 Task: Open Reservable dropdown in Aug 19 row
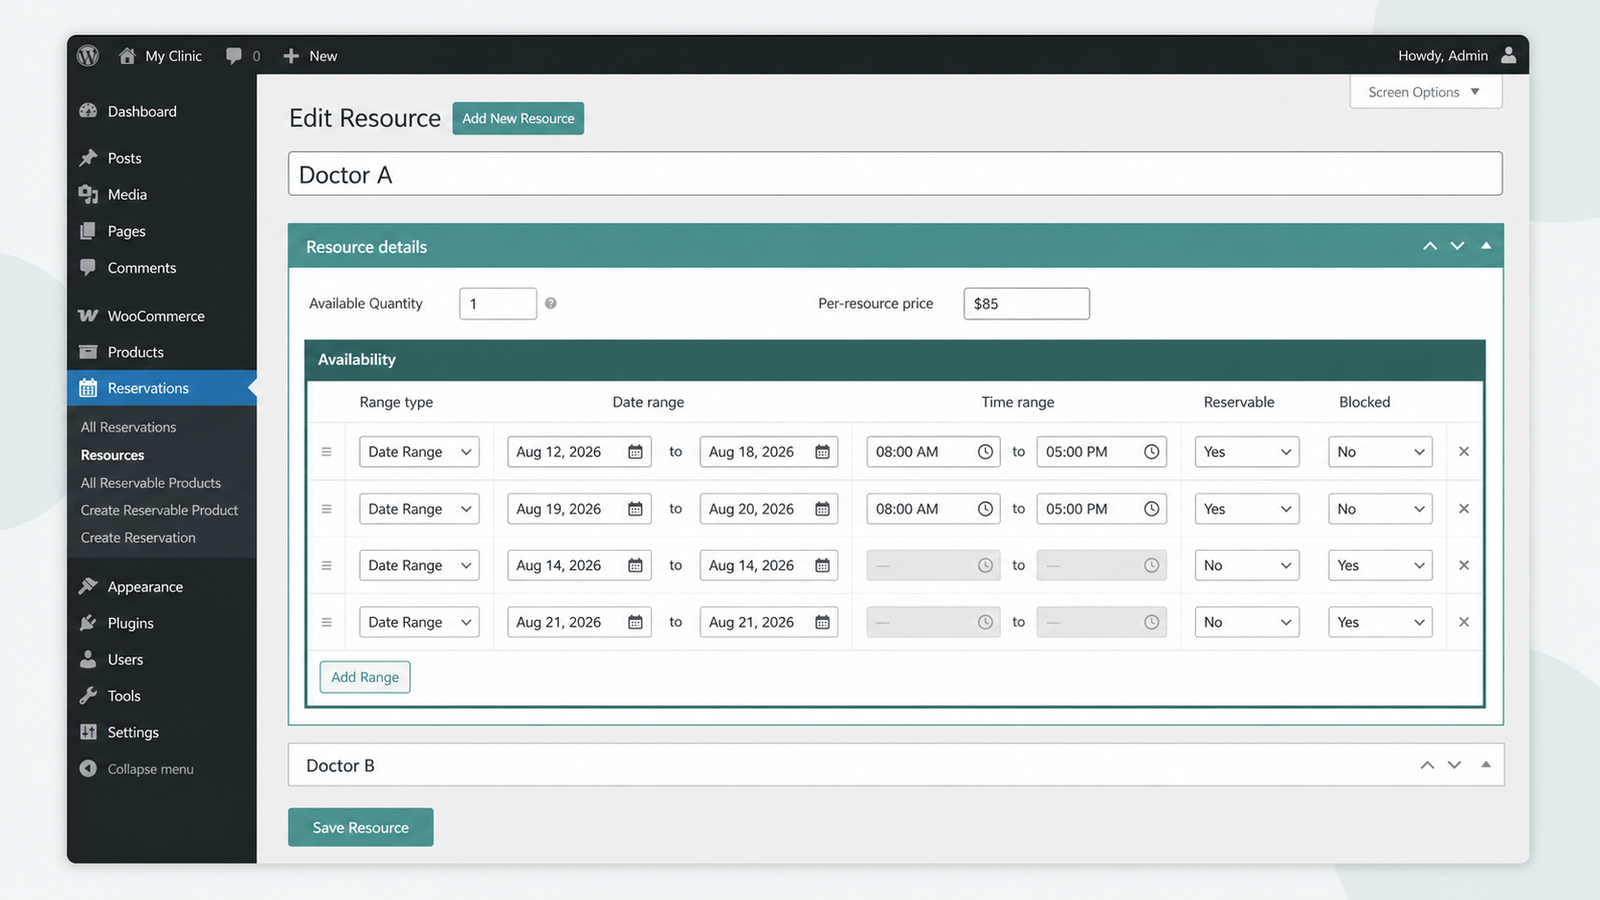(x=1247, y=509)
